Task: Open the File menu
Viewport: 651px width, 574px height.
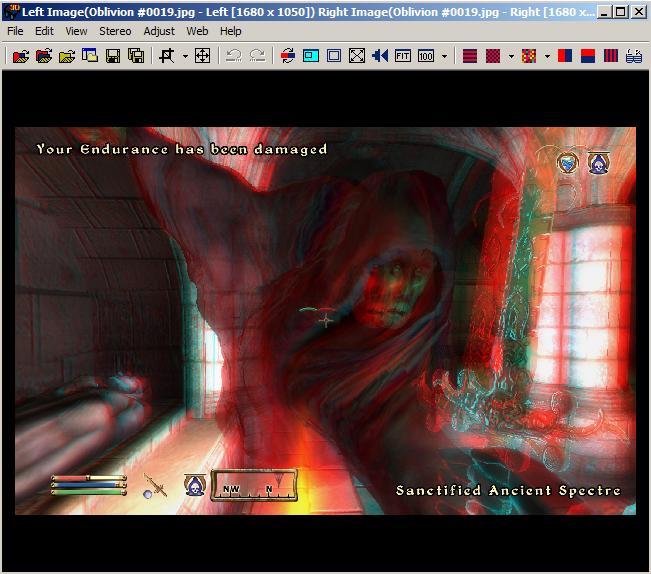Action: (x=15, y=31)
